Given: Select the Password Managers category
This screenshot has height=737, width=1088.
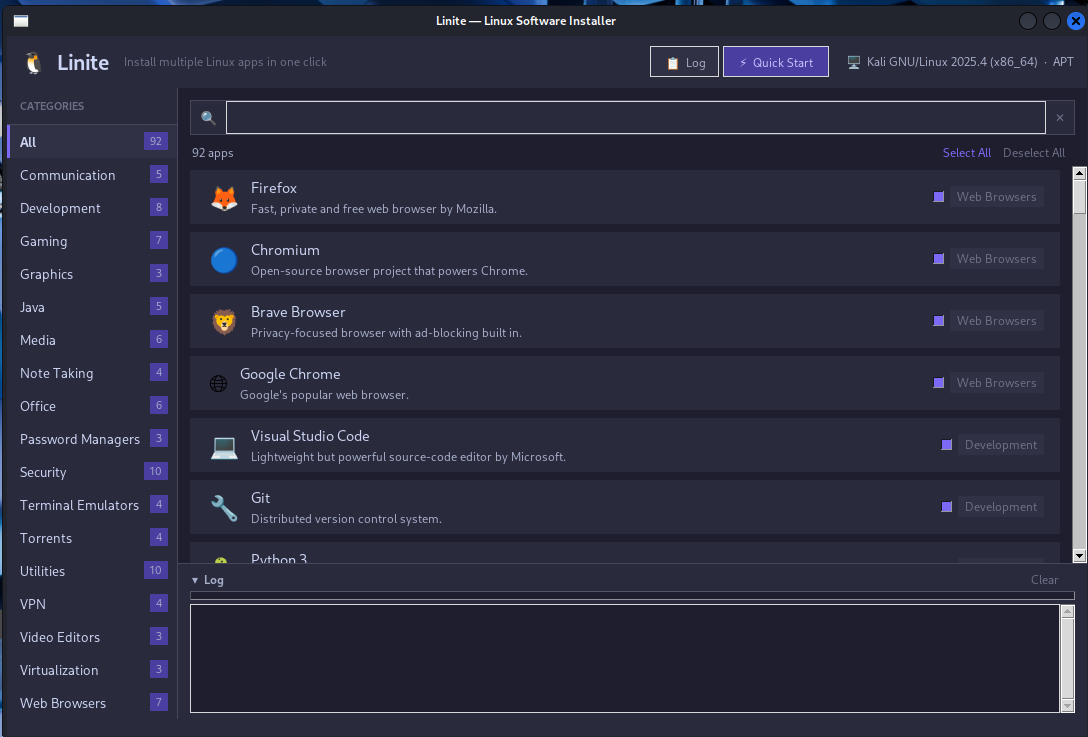Looking at the screenshot, I should click(x=90, y=439).
